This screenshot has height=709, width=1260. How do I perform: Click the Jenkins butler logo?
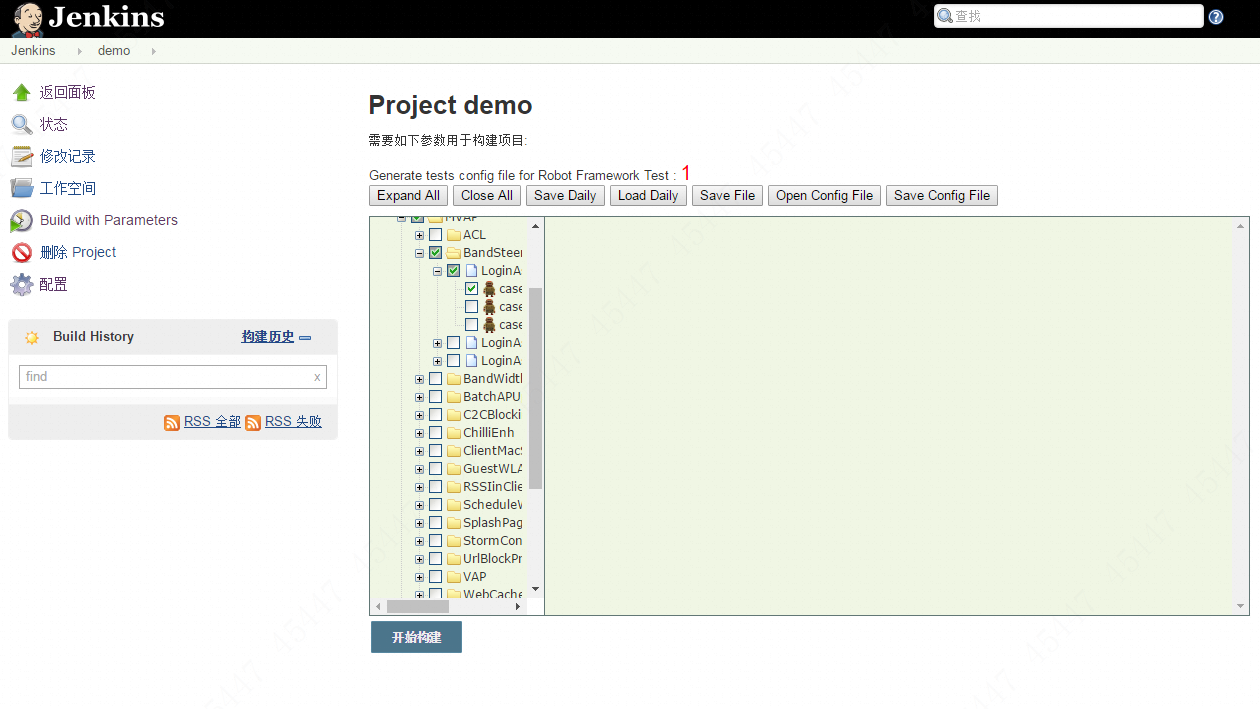click(27, 19)
